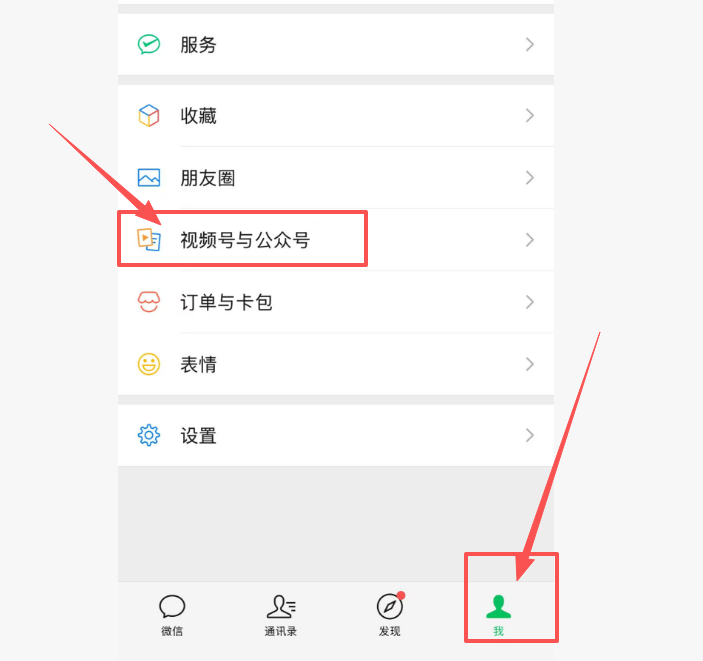Tap the 表情 smiley face icon
This screenshot has height=661, width=703.
149,364
